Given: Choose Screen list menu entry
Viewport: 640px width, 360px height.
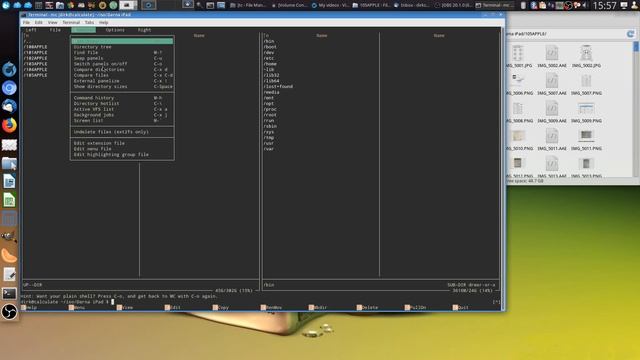Looking at the screenshot, I should tap(122, 121).
